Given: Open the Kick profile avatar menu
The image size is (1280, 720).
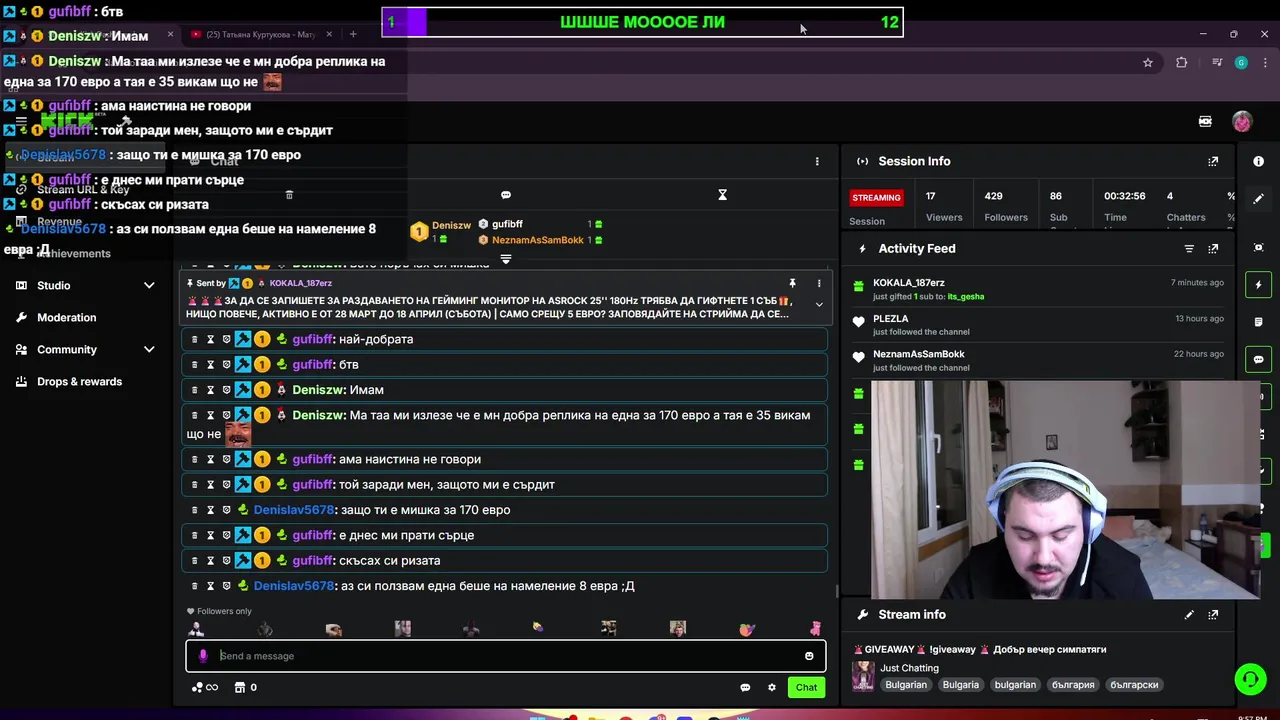Looking at the screenshot, I should tap(1242, 121).
